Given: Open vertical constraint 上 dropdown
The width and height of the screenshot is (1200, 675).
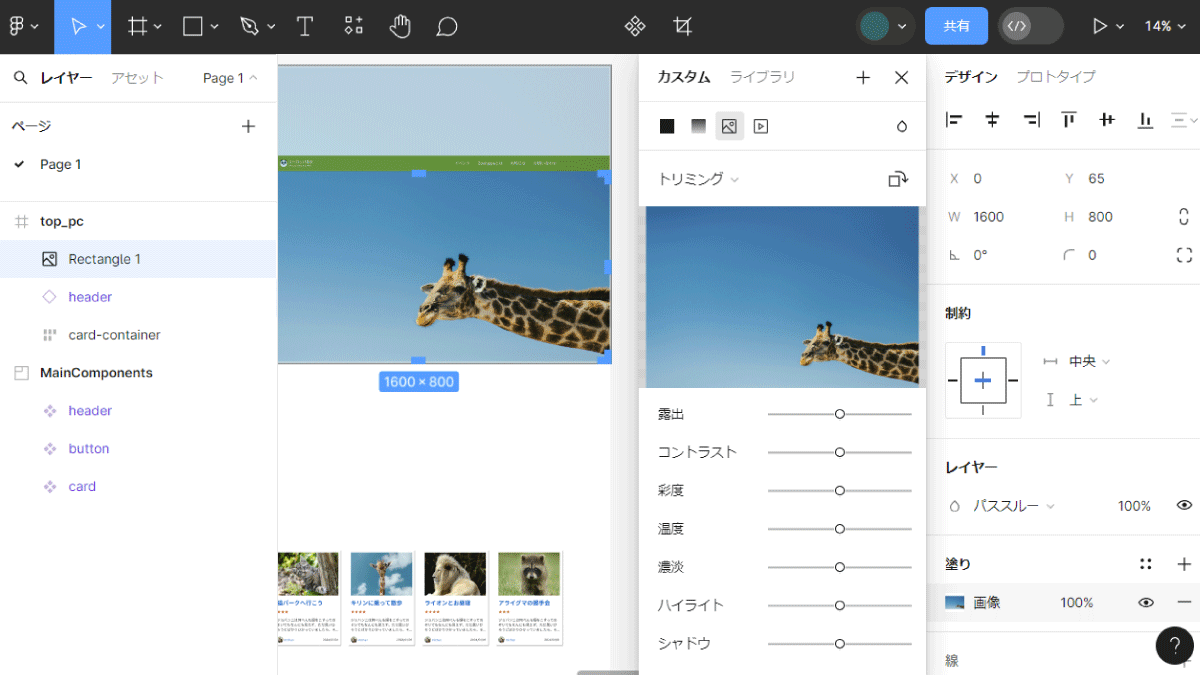Looking at the screenshot, I should click(1084, 400).
